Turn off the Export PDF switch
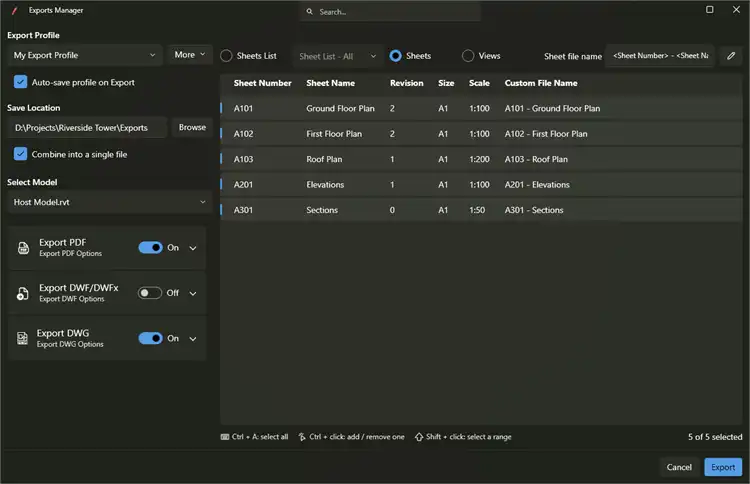 (151, 248)
